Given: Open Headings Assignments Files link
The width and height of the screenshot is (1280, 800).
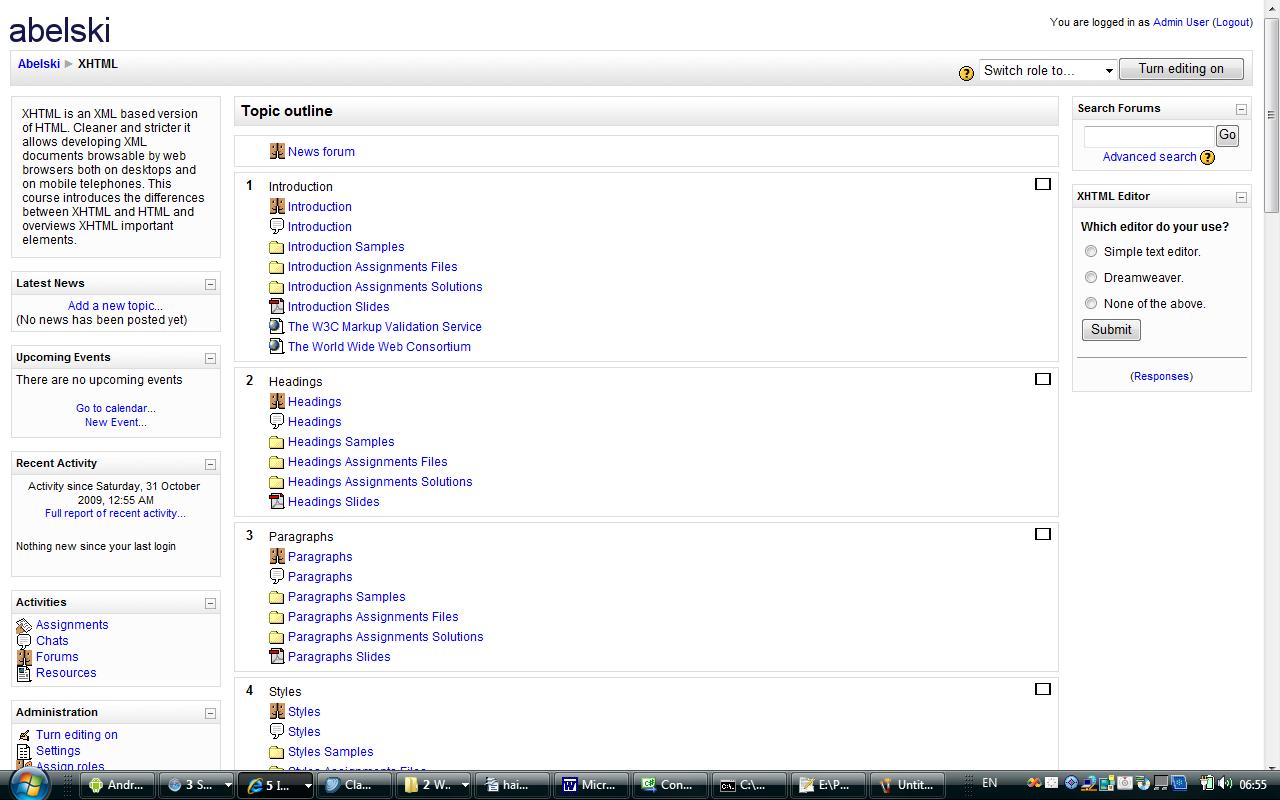Looking at the screenshot, I should coord(368,462).
